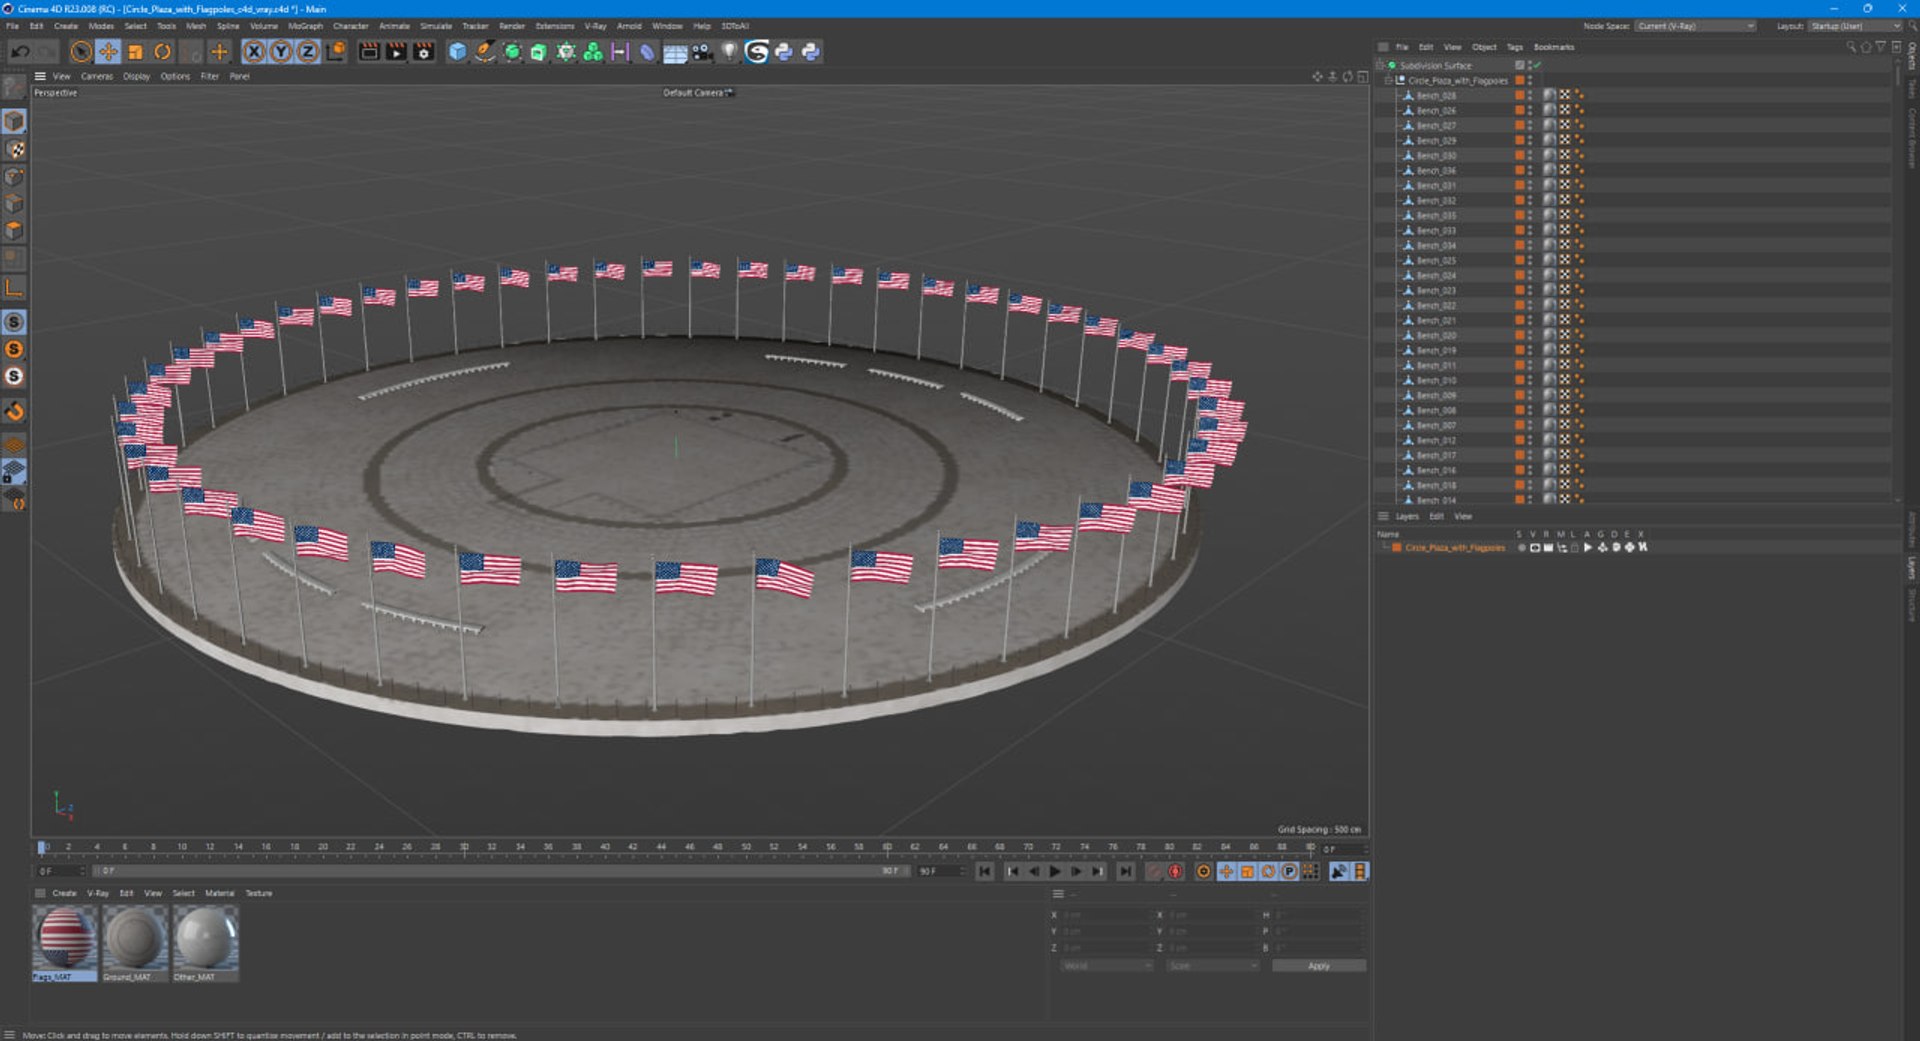
Task: Select the Live Selection tool
Action: [81, 52]
